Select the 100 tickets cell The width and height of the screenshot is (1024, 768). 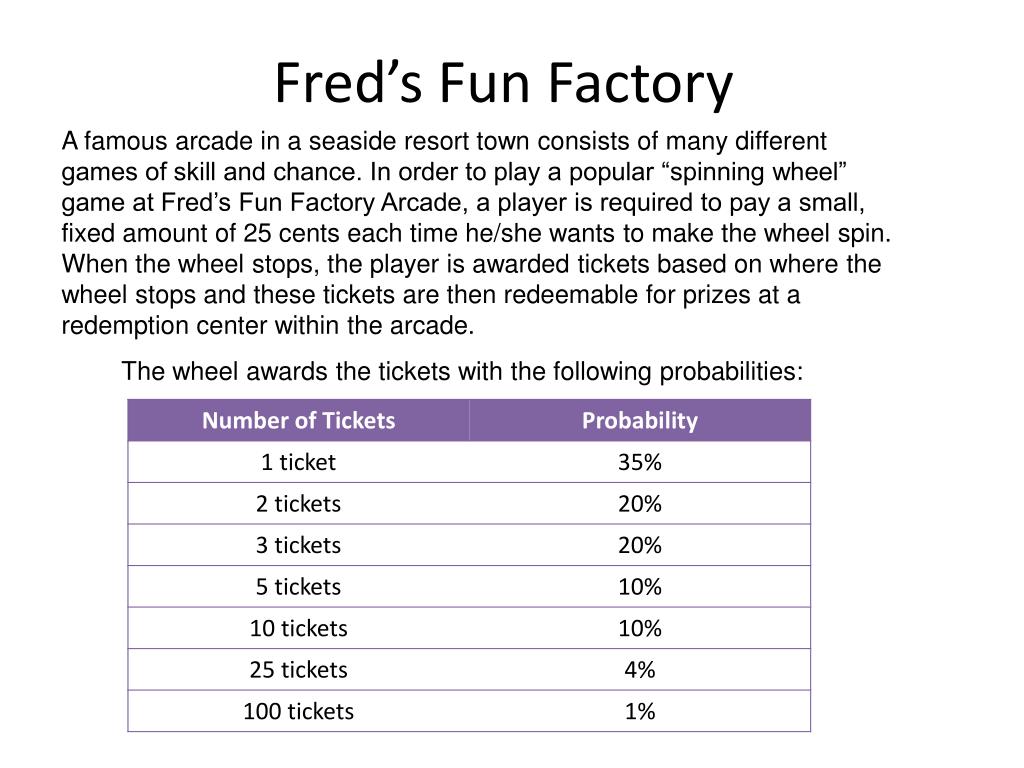point(298,711)
